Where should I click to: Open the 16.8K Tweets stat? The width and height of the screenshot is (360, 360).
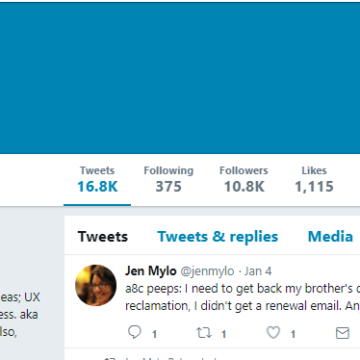click(97, 180)
